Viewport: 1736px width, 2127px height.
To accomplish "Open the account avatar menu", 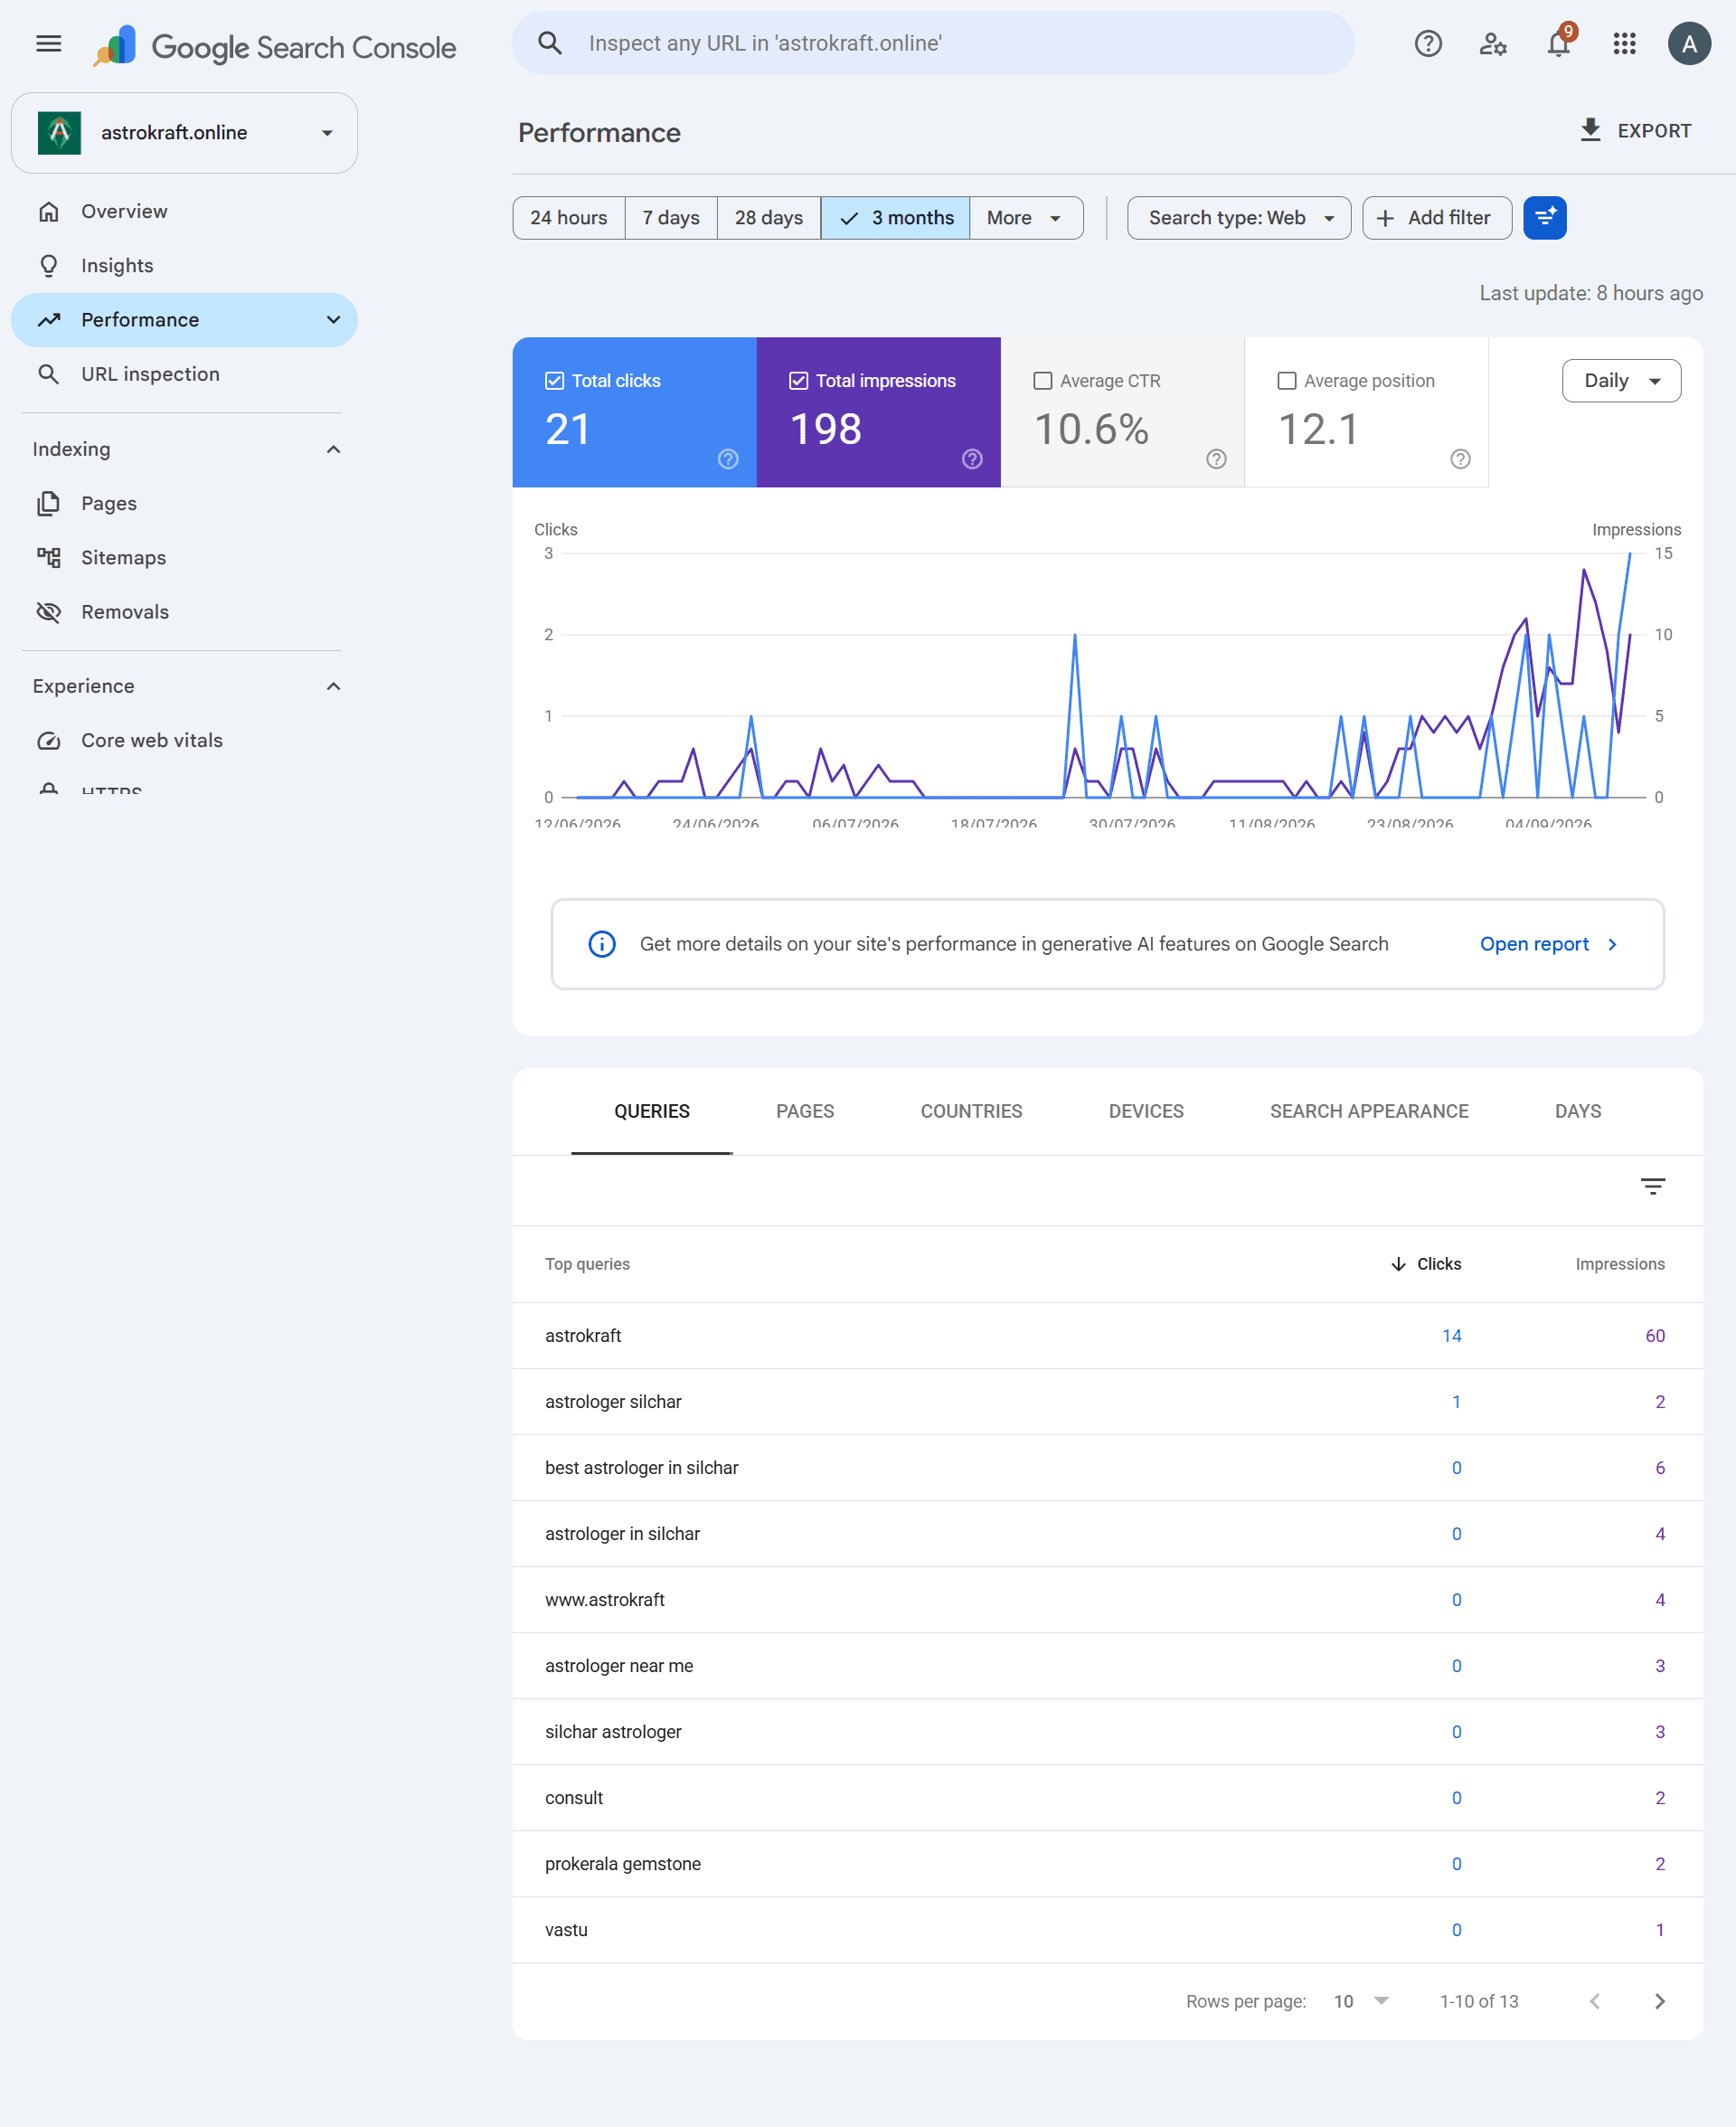I will point(1689,44).
